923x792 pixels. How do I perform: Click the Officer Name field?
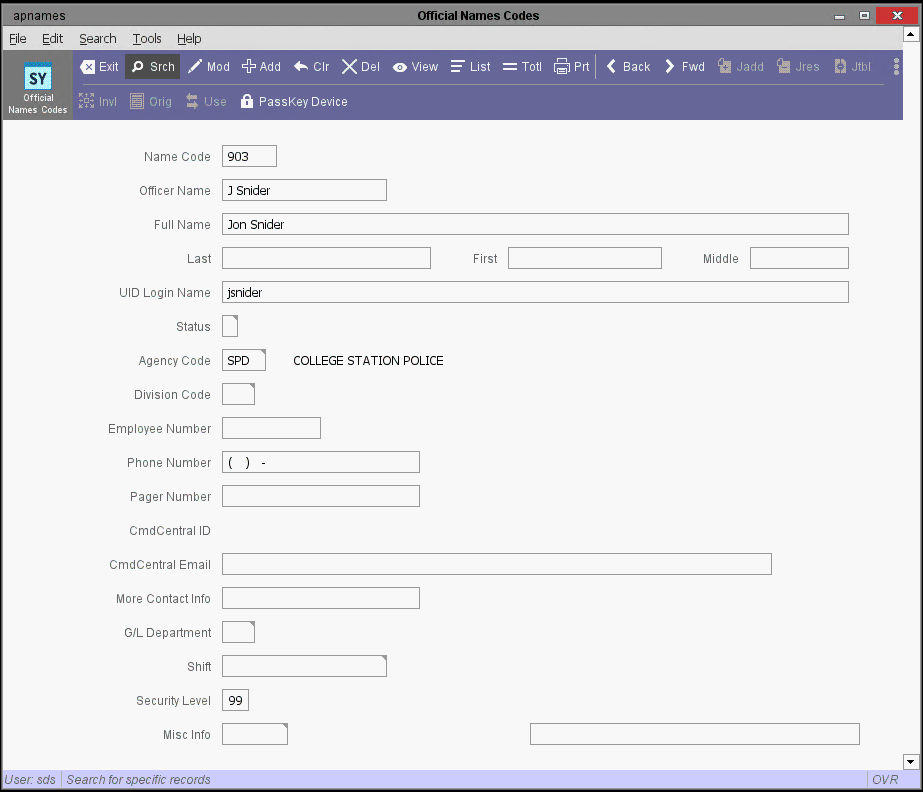[x=304, y=190]
